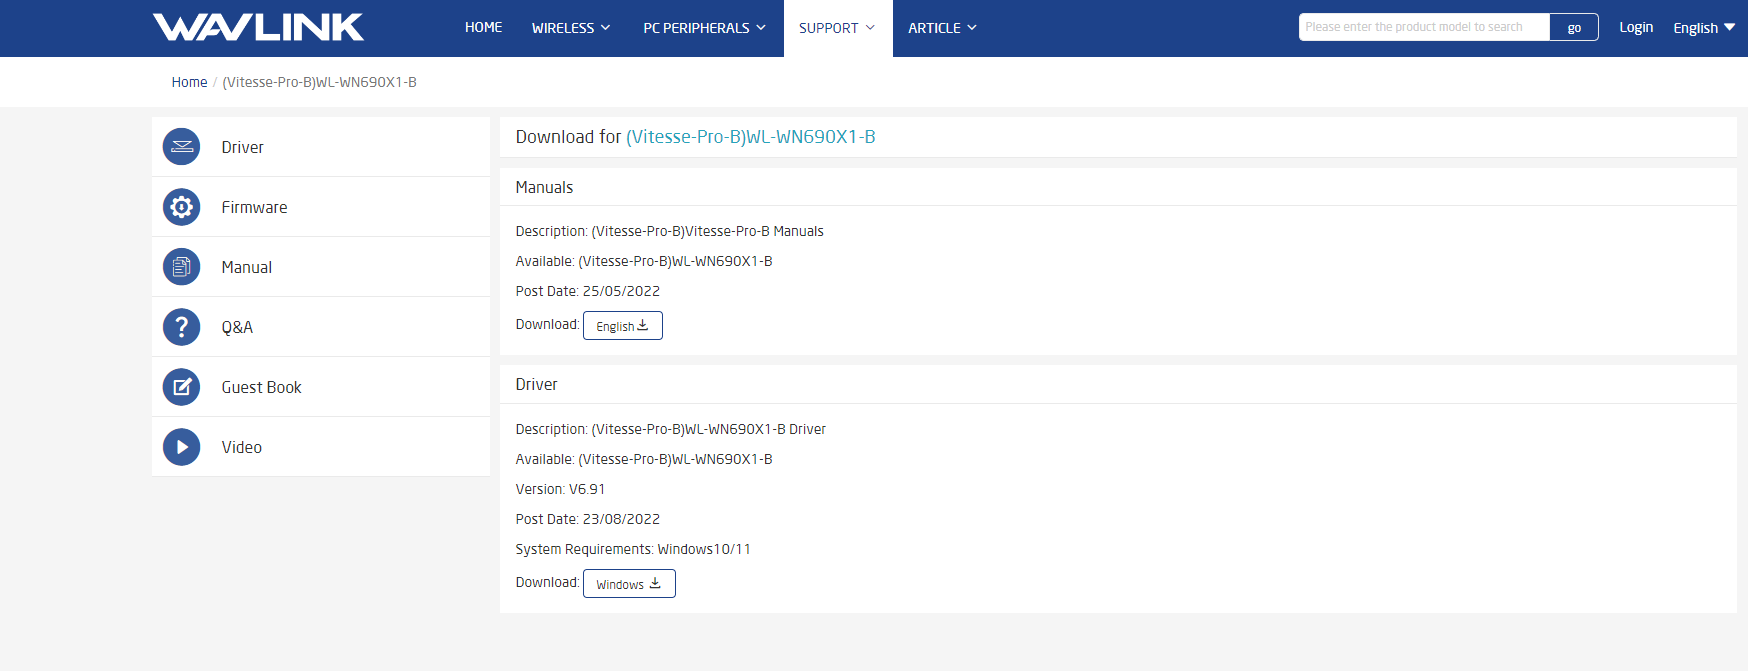This screenshot has width=1748, height=671.
Task: Click the Q&A question mark icon
Action: [181, 327]
